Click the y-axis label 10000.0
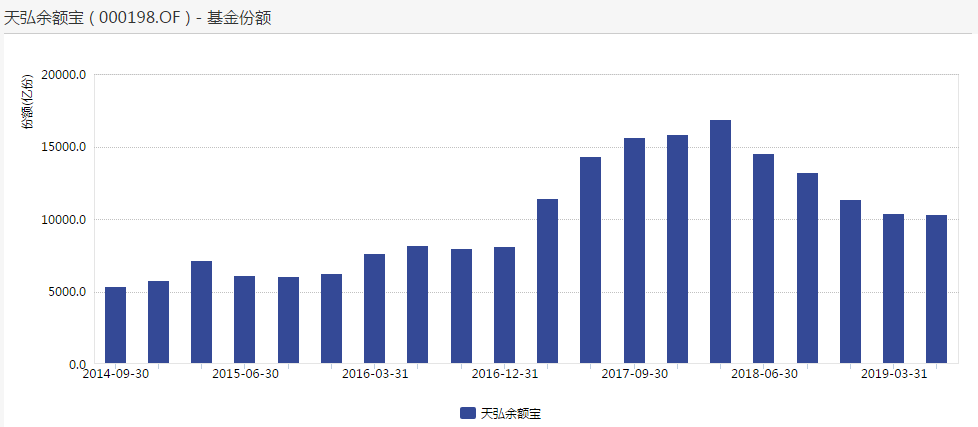Screen dimensions: 978x427 click(63, 219)
